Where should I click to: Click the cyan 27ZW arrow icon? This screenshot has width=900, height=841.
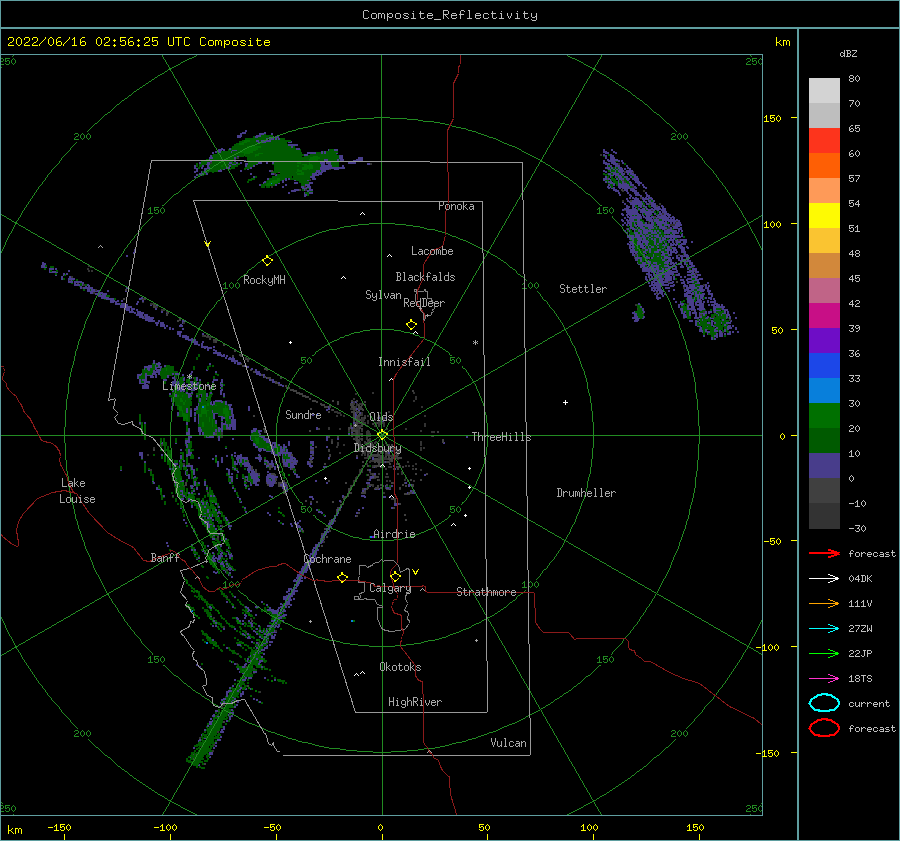pos(824,629)
